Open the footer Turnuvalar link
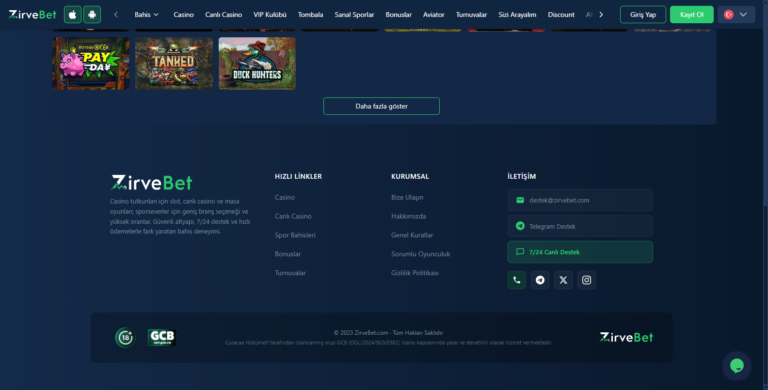768x390 pixels. click(x=290, y=273)
